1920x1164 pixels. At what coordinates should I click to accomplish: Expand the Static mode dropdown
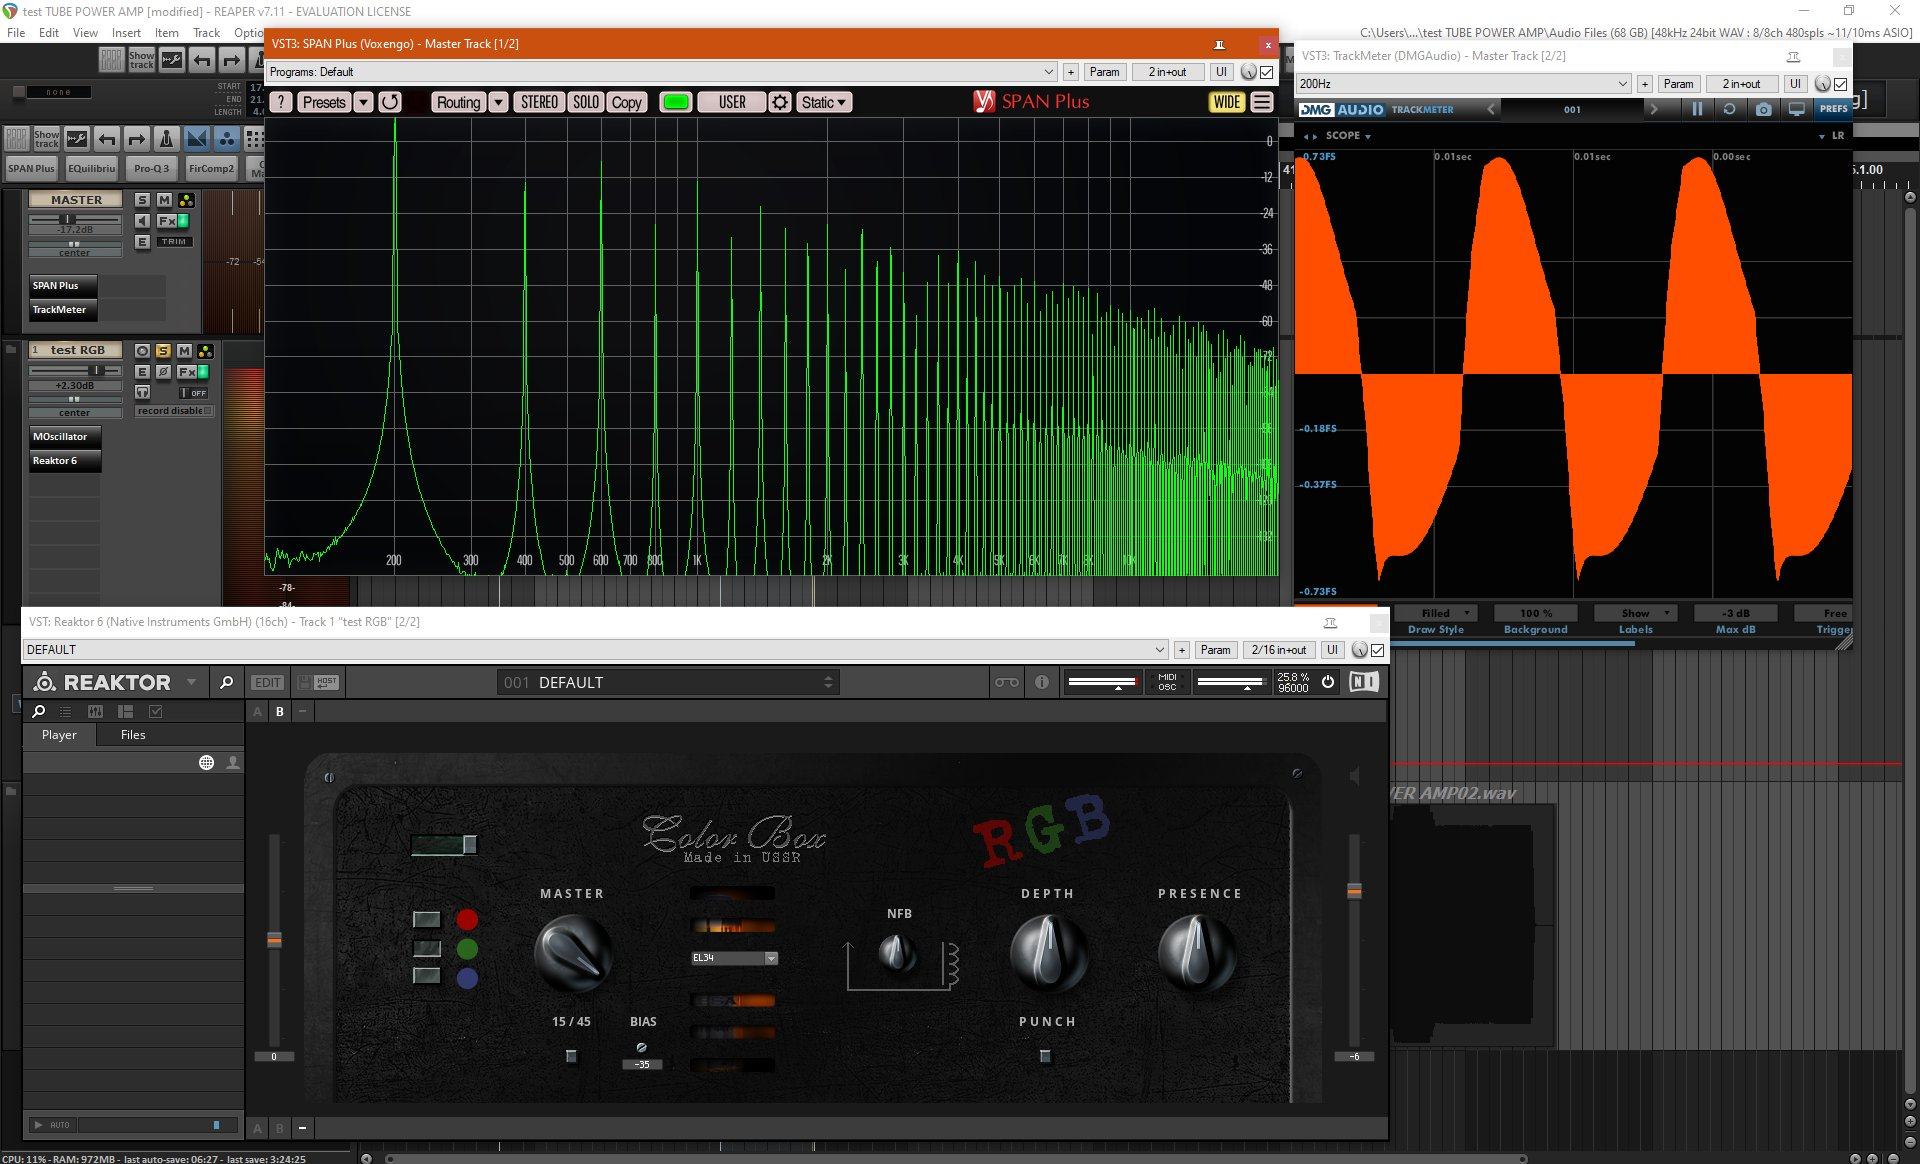point(824,102)
